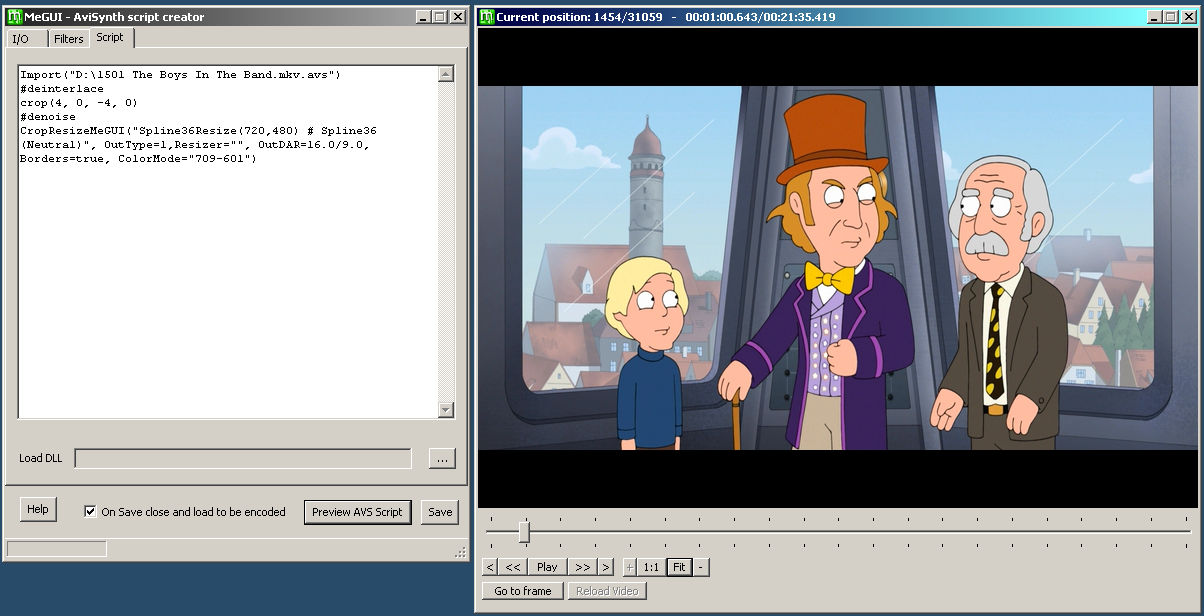This screenshot has height=616, width=1204.
Task: Click the MeGUI icon in preview window title bar
Action: pos(487,16)
